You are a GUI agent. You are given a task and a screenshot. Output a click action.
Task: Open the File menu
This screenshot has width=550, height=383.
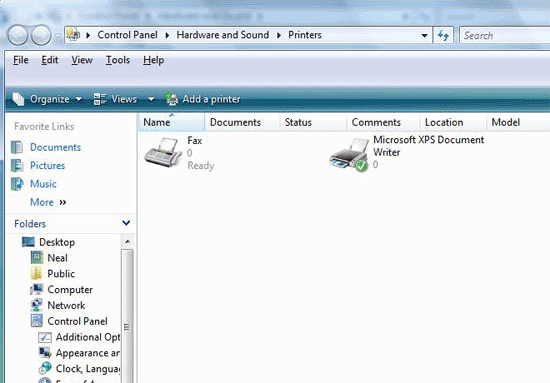coord(21,60)
